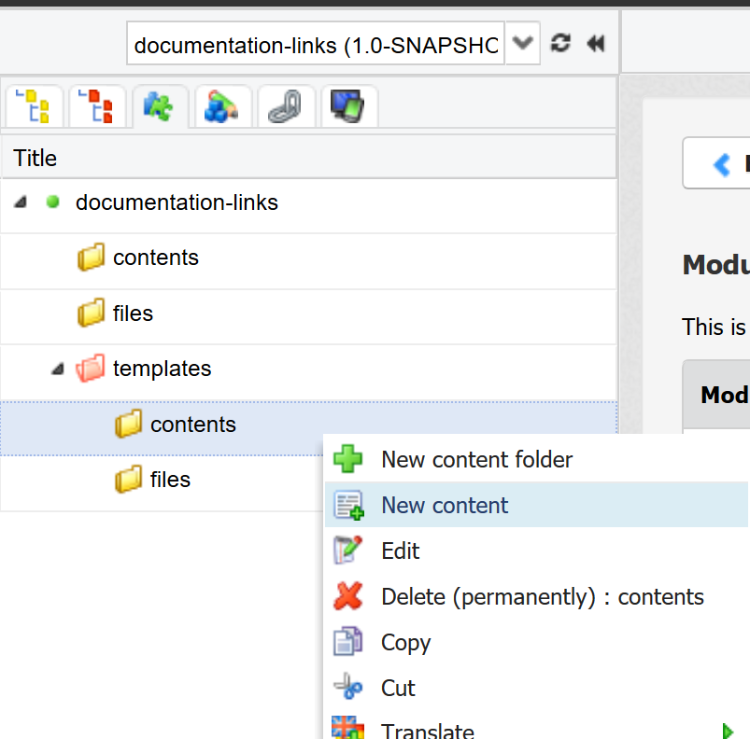This screenshot has height=739, width=750.
Task: Click the green status dot for documentation-links
Action: pos(53,202)
